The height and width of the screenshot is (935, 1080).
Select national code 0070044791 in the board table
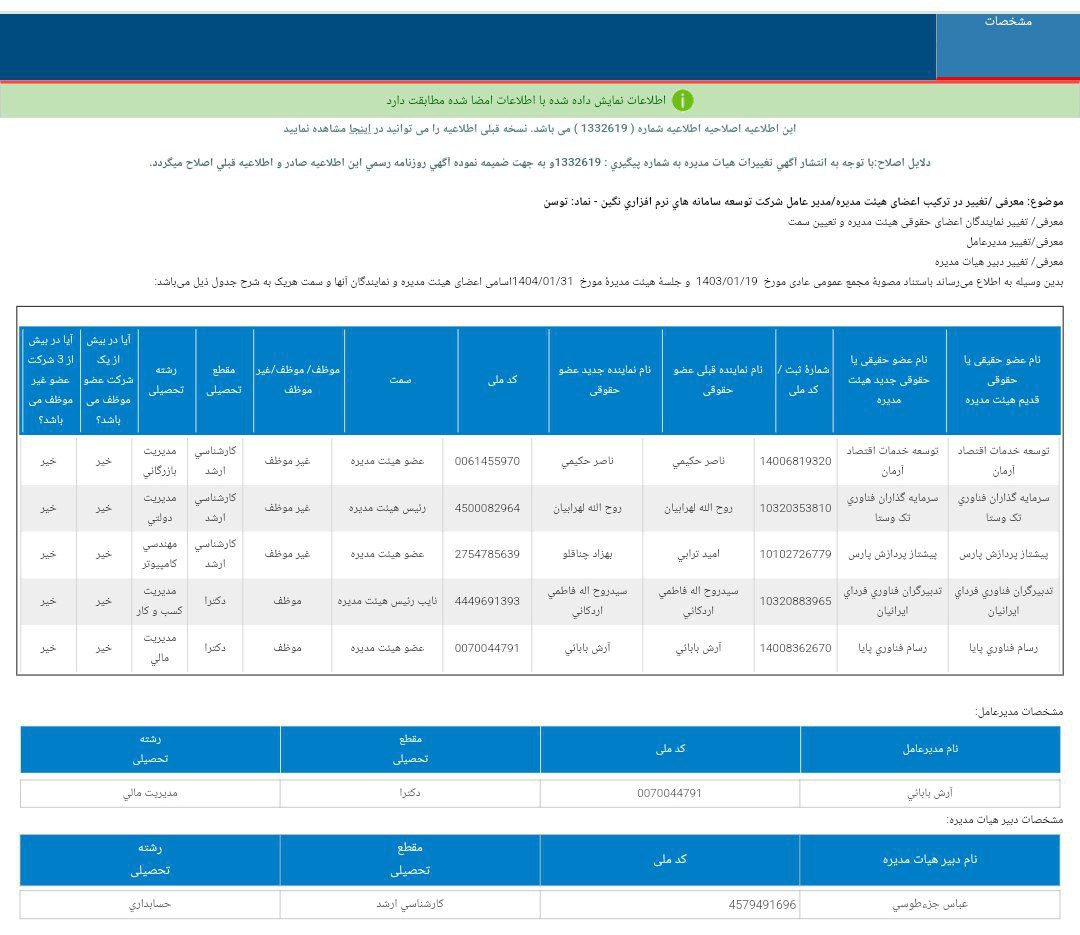tap(487, 648)
